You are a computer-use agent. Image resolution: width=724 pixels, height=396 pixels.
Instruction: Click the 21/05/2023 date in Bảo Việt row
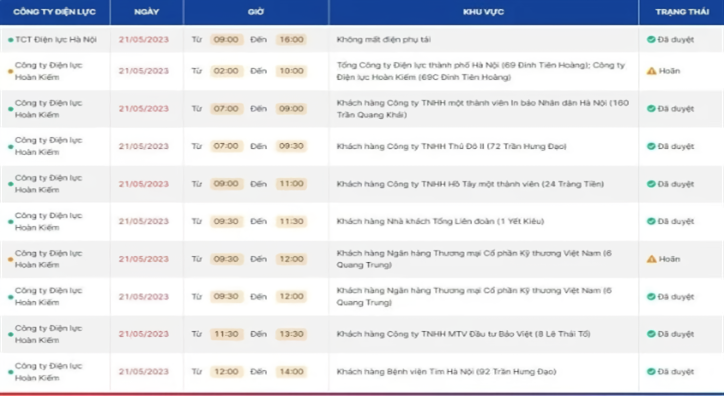click(x=144, y=334)
